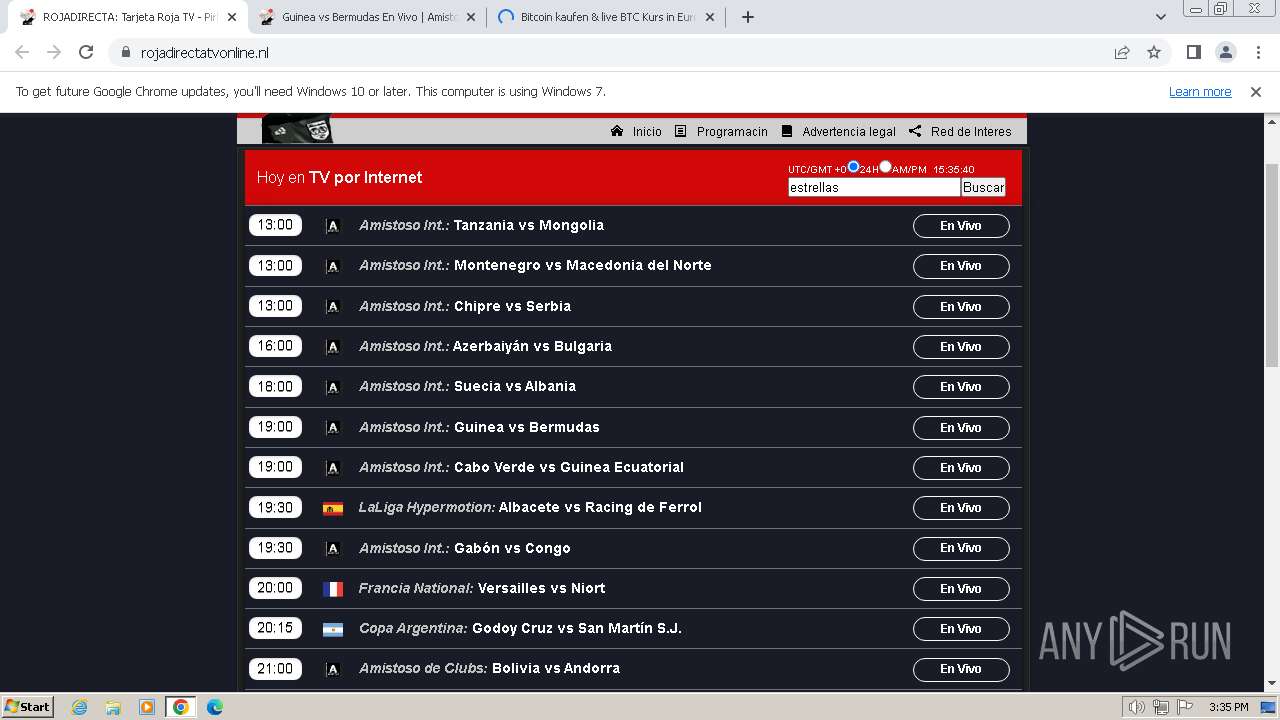Click the Argentina flag icon for Copa Argentina
Viewport: 1280px width, 720px height.
click(333, 629)
